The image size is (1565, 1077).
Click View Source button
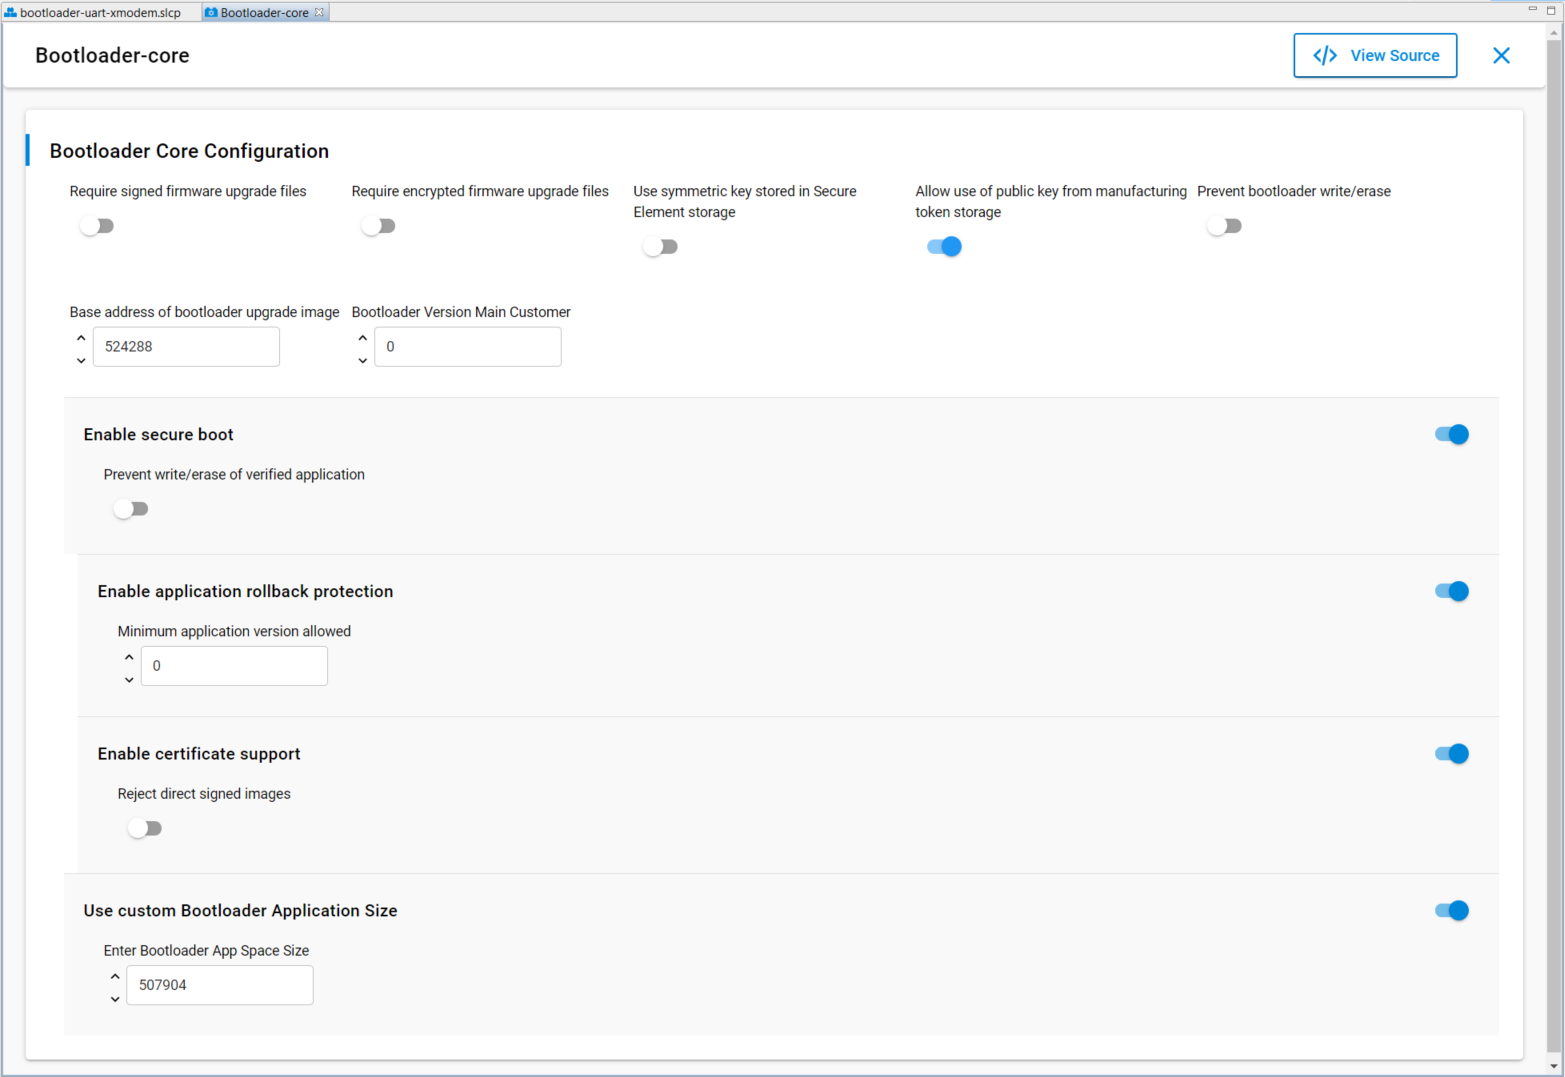click(x=1375, y=56)
